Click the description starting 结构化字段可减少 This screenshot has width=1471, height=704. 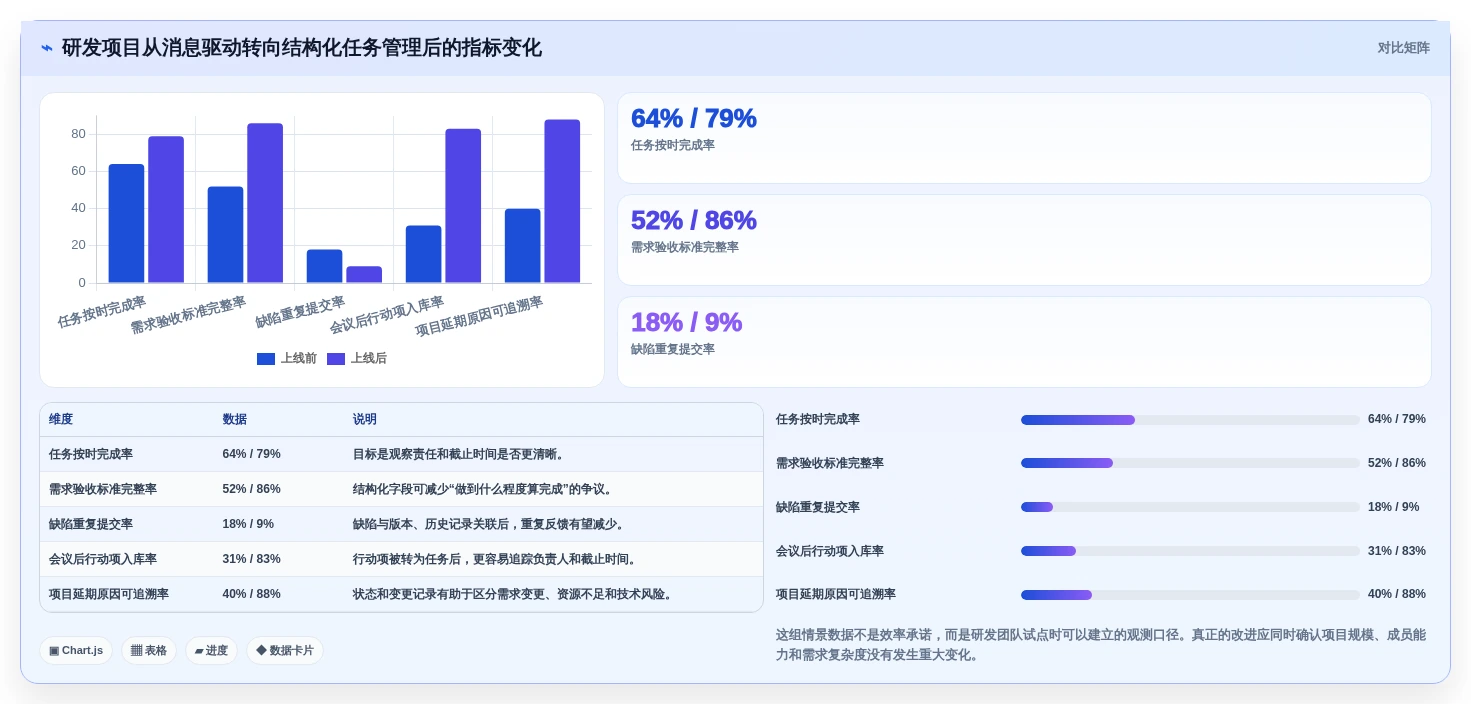(485, 489)
